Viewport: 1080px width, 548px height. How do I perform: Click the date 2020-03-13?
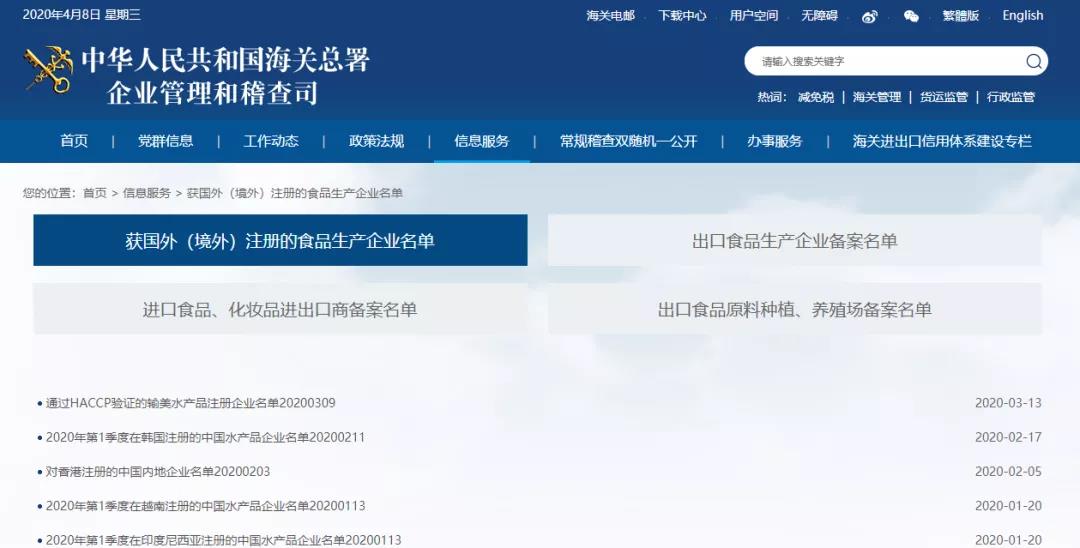[x=1008, y=403]
